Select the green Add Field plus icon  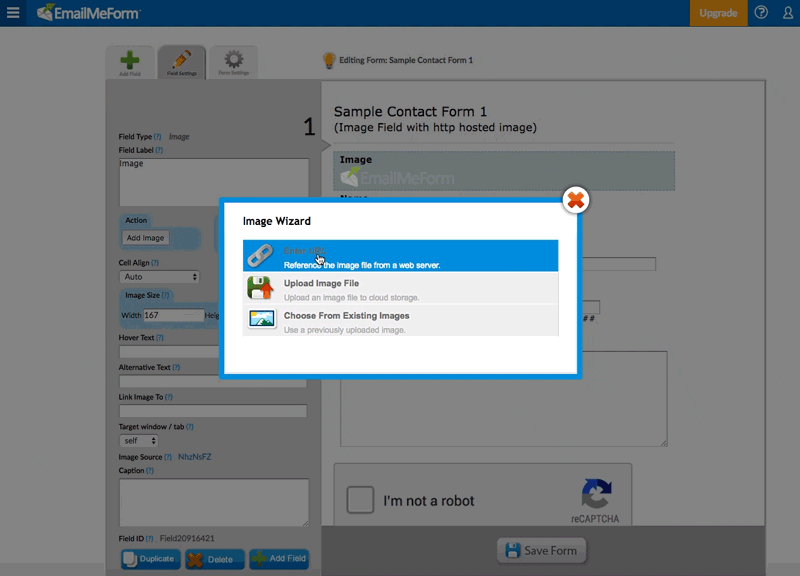point(131,56)
